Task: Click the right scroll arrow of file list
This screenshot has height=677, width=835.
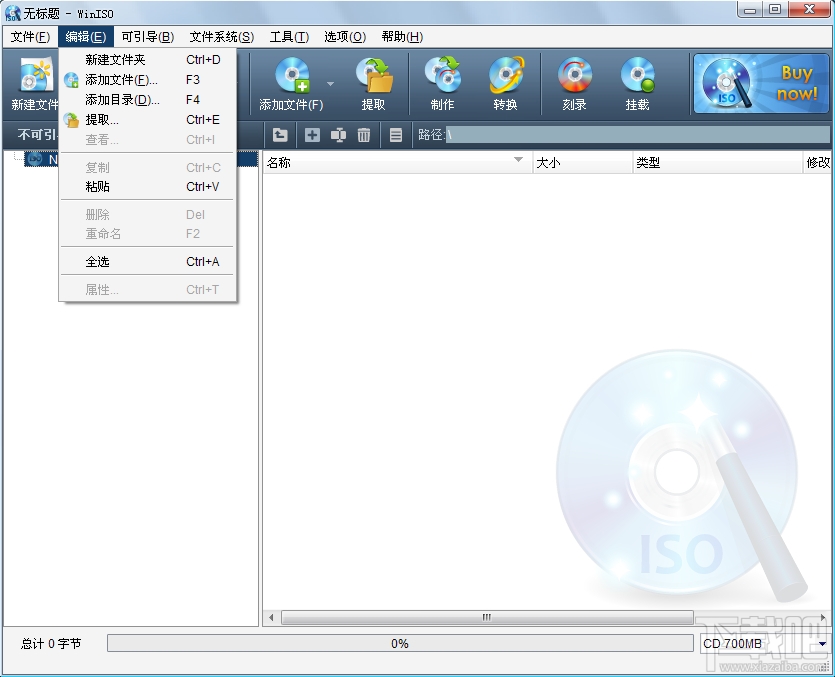Action: [x=823, y=617]
